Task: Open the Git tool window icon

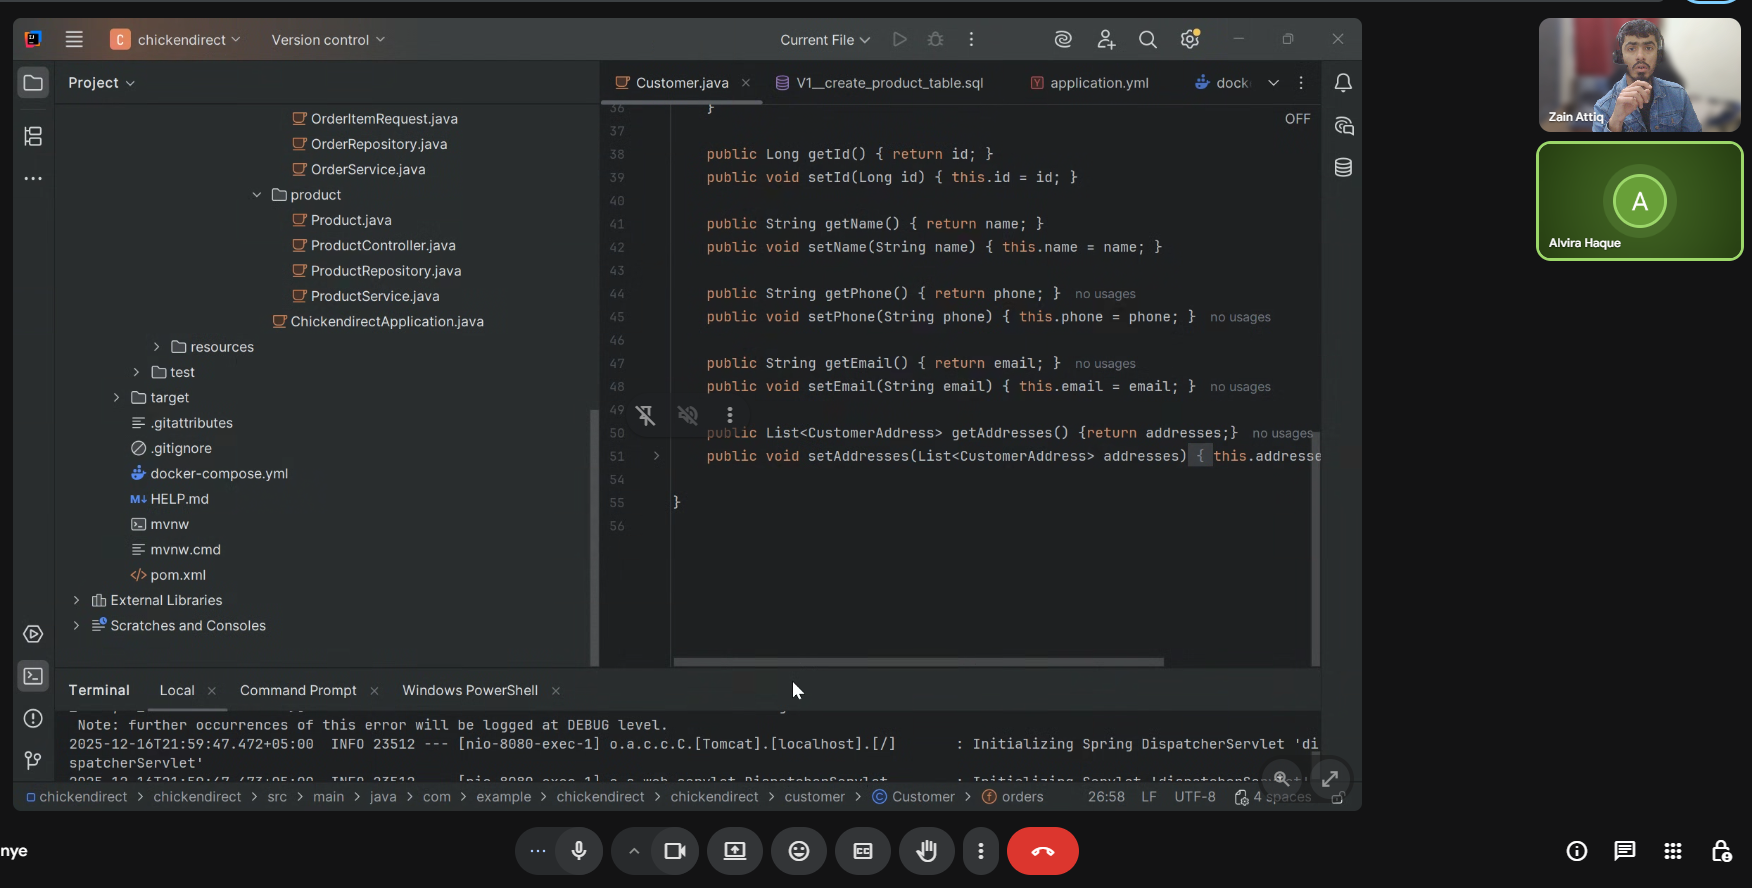Action: click(x=33, y=761)
